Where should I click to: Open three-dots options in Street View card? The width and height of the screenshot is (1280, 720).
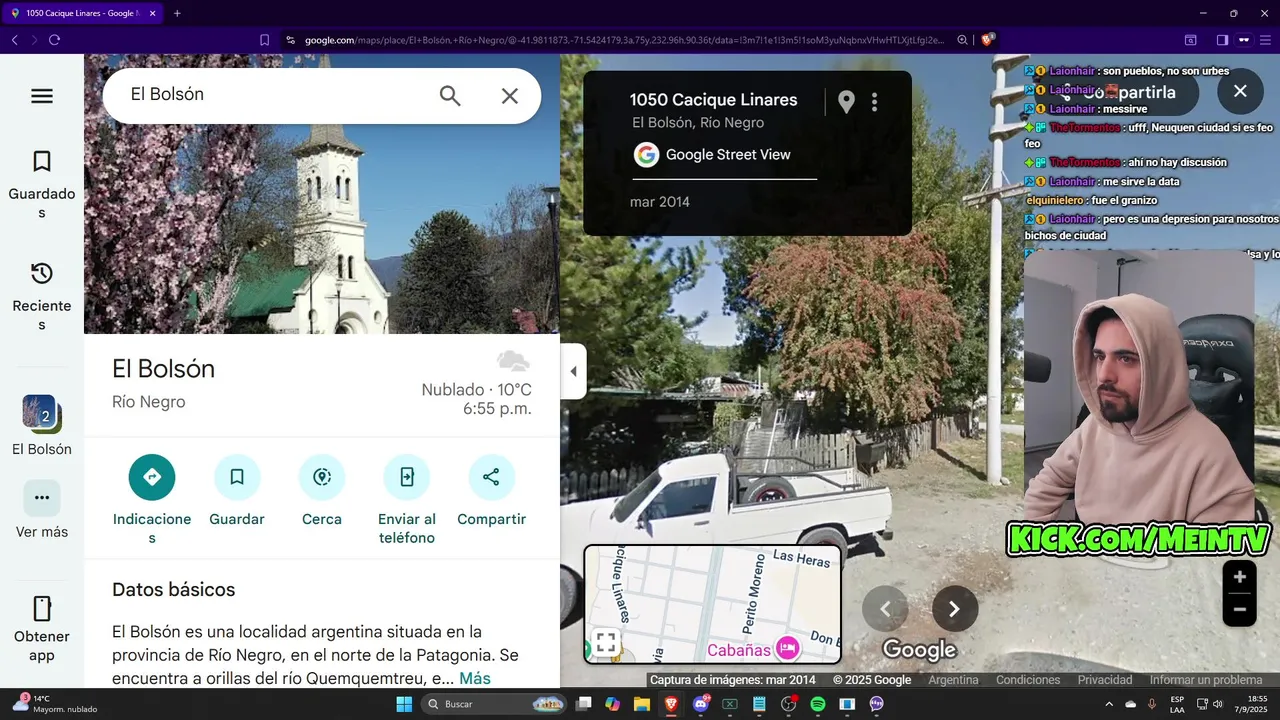click(874, 102)
